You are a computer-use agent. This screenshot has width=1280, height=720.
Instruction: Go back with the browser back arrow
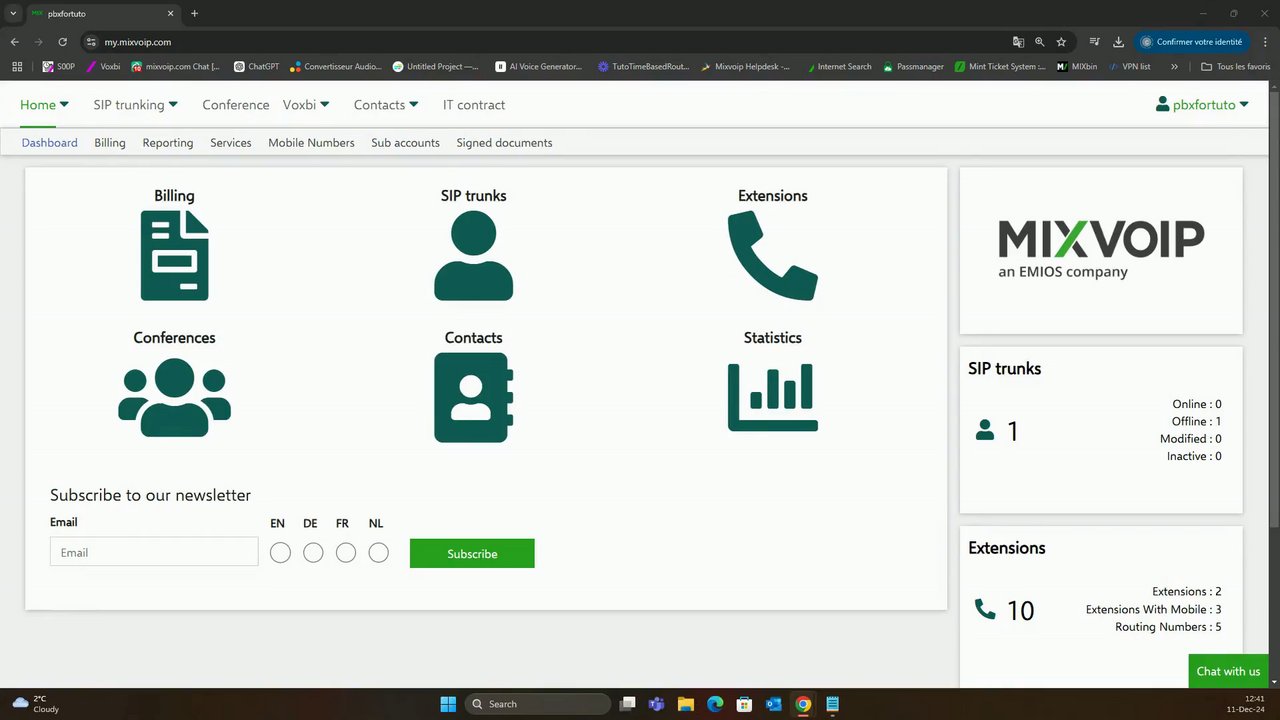(14, 42)
